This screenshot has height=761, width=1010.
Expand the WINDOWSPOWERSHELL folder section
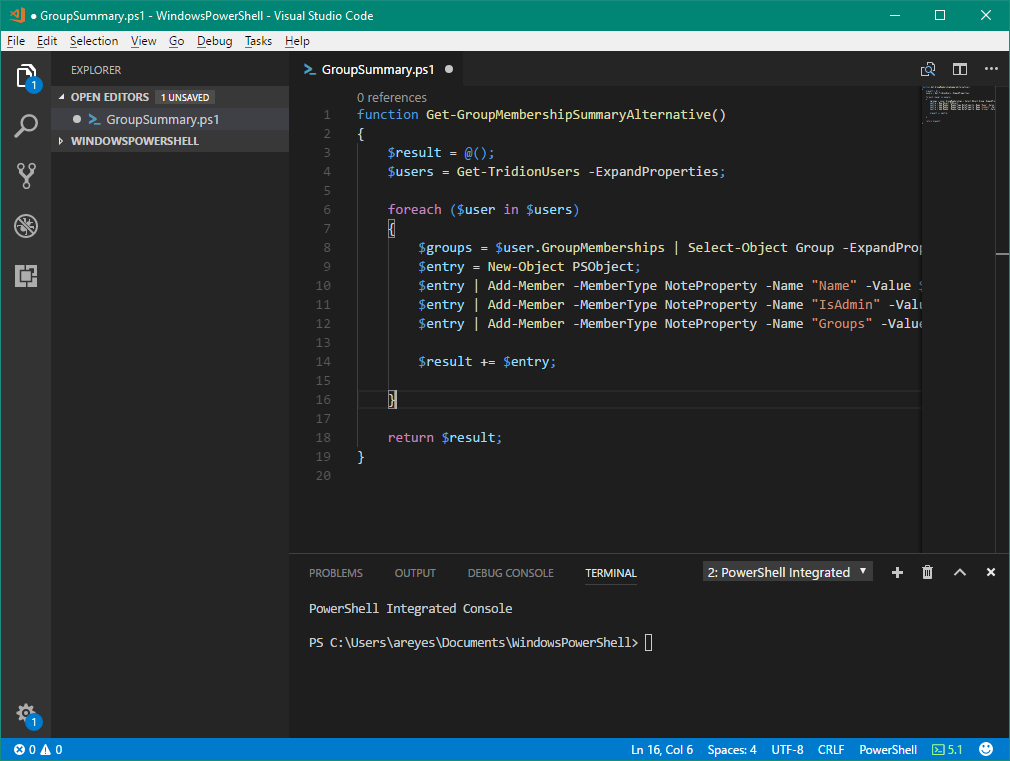[134, 141]
